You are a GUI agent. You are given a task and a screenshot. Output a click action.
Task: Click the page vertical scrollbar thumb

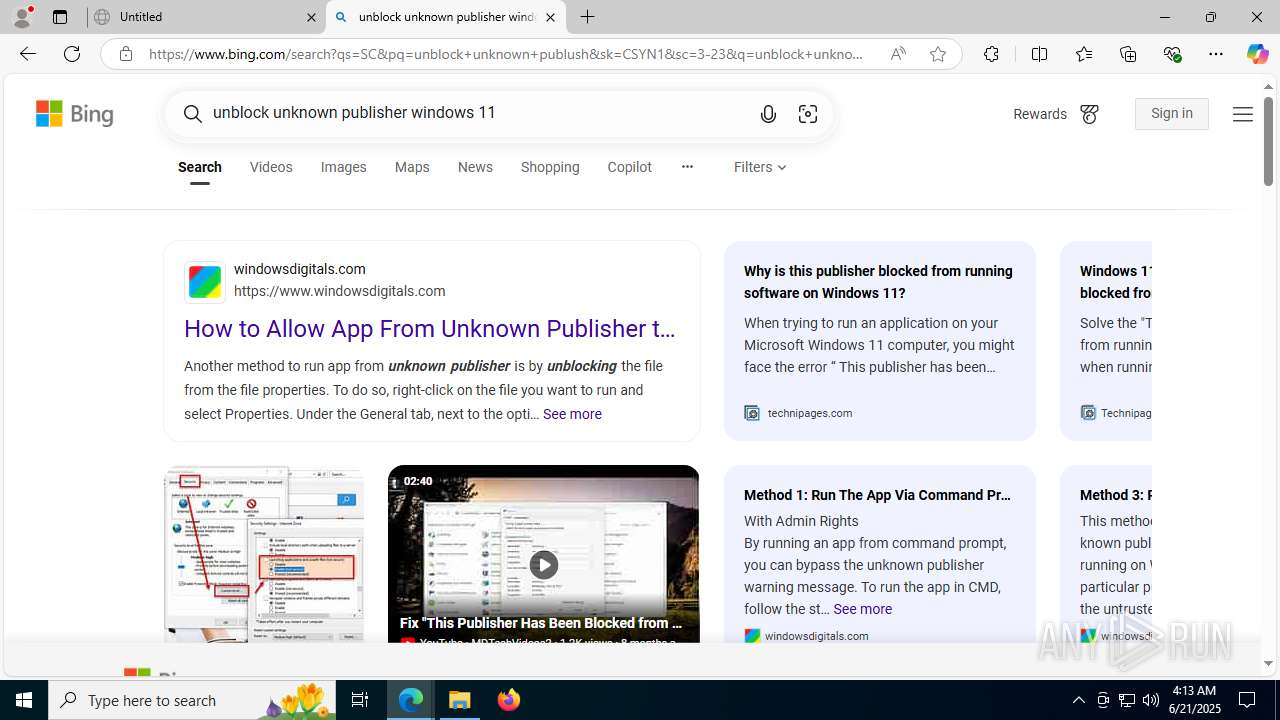(x=1268, y=141)
